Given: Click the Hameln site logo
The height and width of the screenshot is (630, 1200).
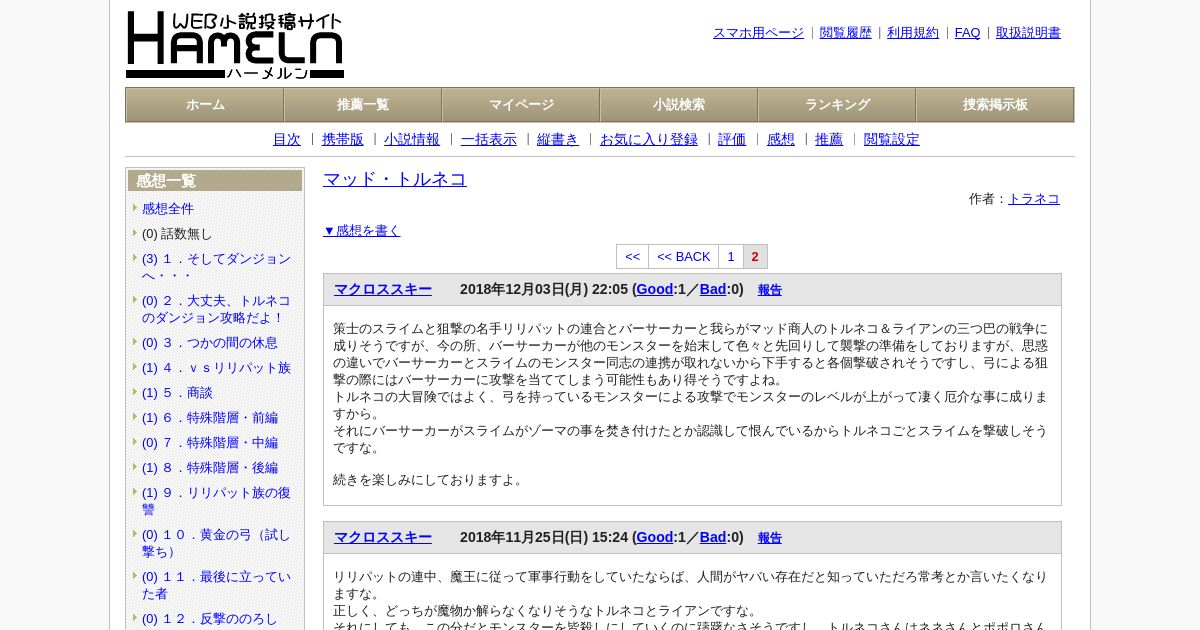Looking at the screenshot, I should [x=235, y=45].
